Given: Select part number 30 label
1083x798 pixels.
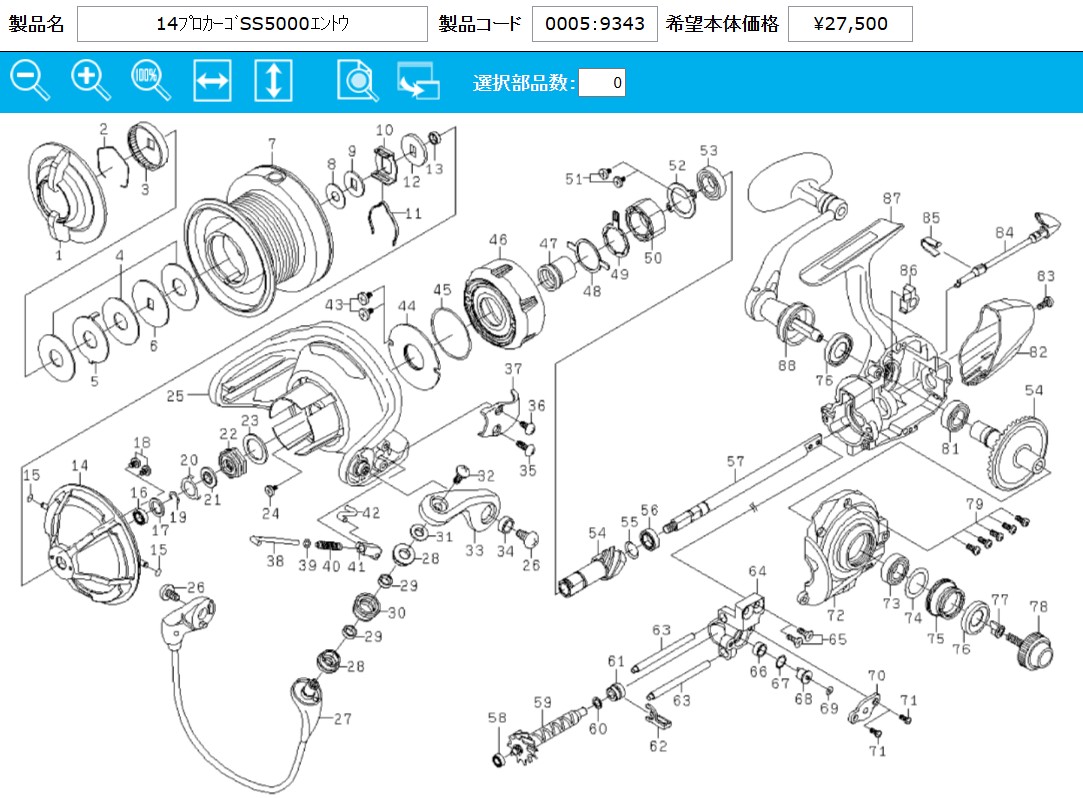Looking at the screenshot, I should tap(396, 612).
